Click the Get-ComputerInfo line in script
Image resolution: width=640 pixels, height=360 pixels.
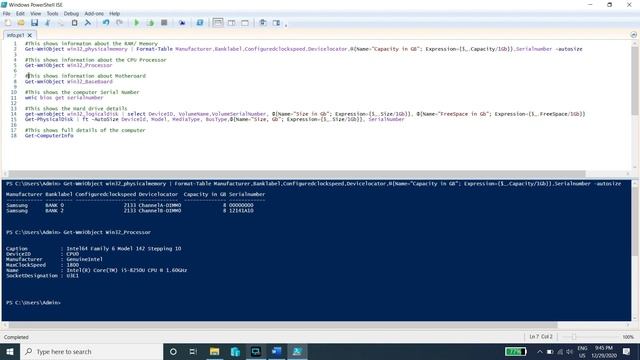(49, 136)
